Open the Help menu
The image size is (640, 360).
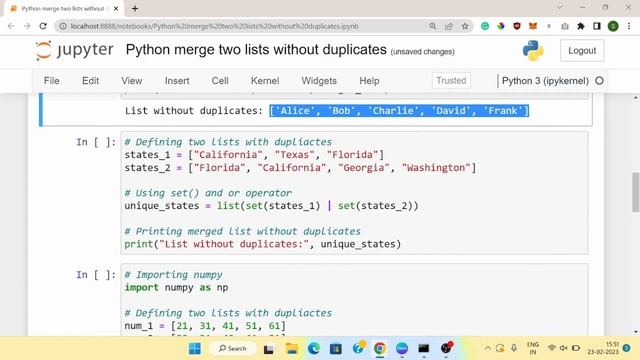[x=369, y=81]
